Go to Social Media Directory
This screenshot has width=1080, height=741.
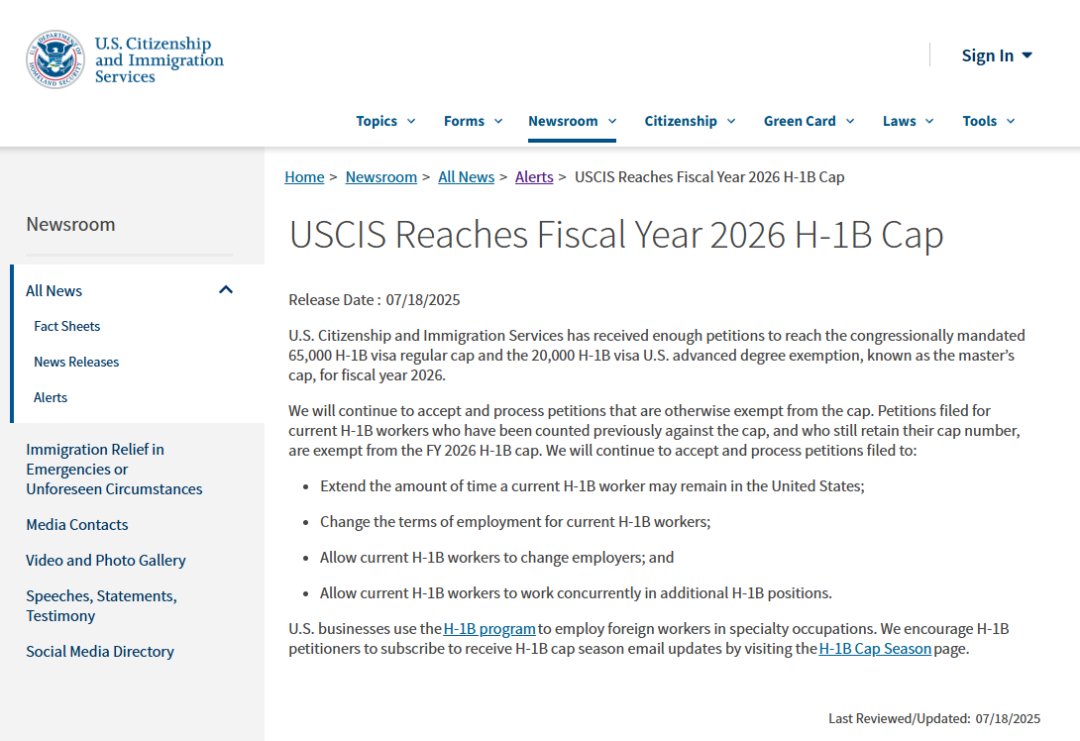[x=100, y=651]
